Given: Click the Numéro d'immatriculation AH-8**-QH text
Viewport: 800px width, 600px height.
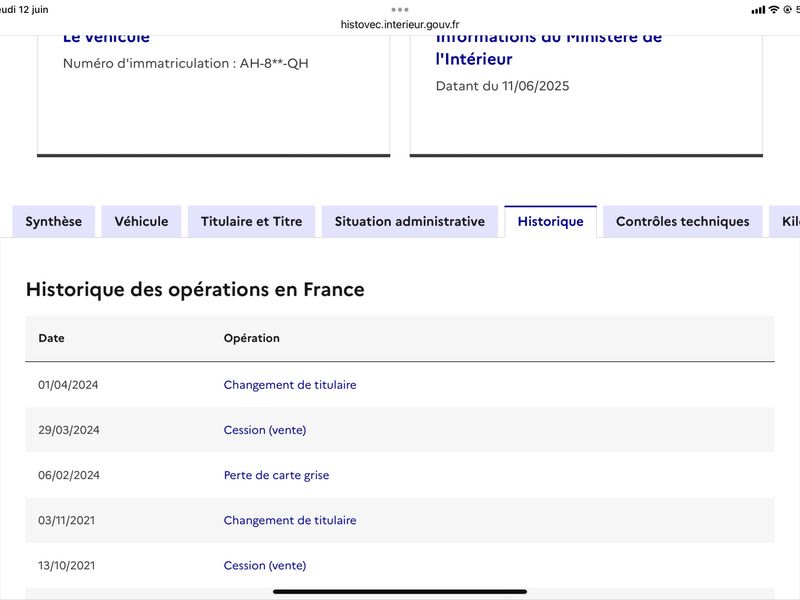Looking at the screenshot, I should (186, 63).
